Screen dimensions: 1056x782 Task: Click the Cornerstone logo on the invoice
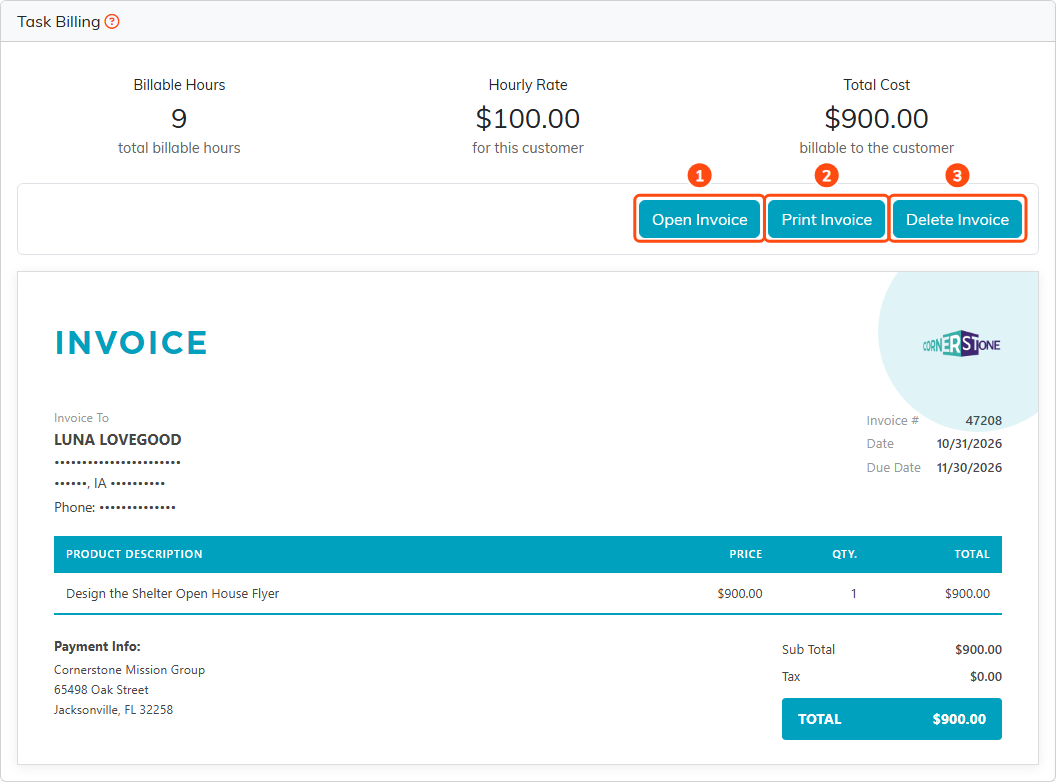[961, 344]
